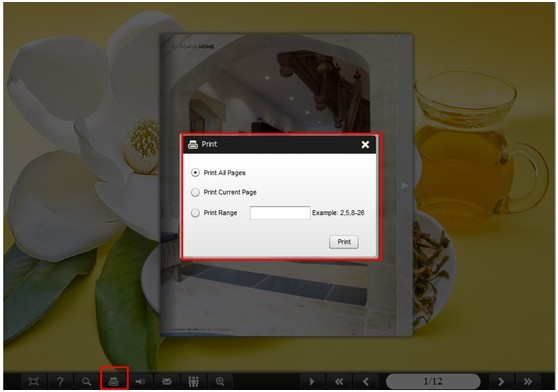Select Print Range option
This screenshot has width=558, height=392.
pos(195,213)
